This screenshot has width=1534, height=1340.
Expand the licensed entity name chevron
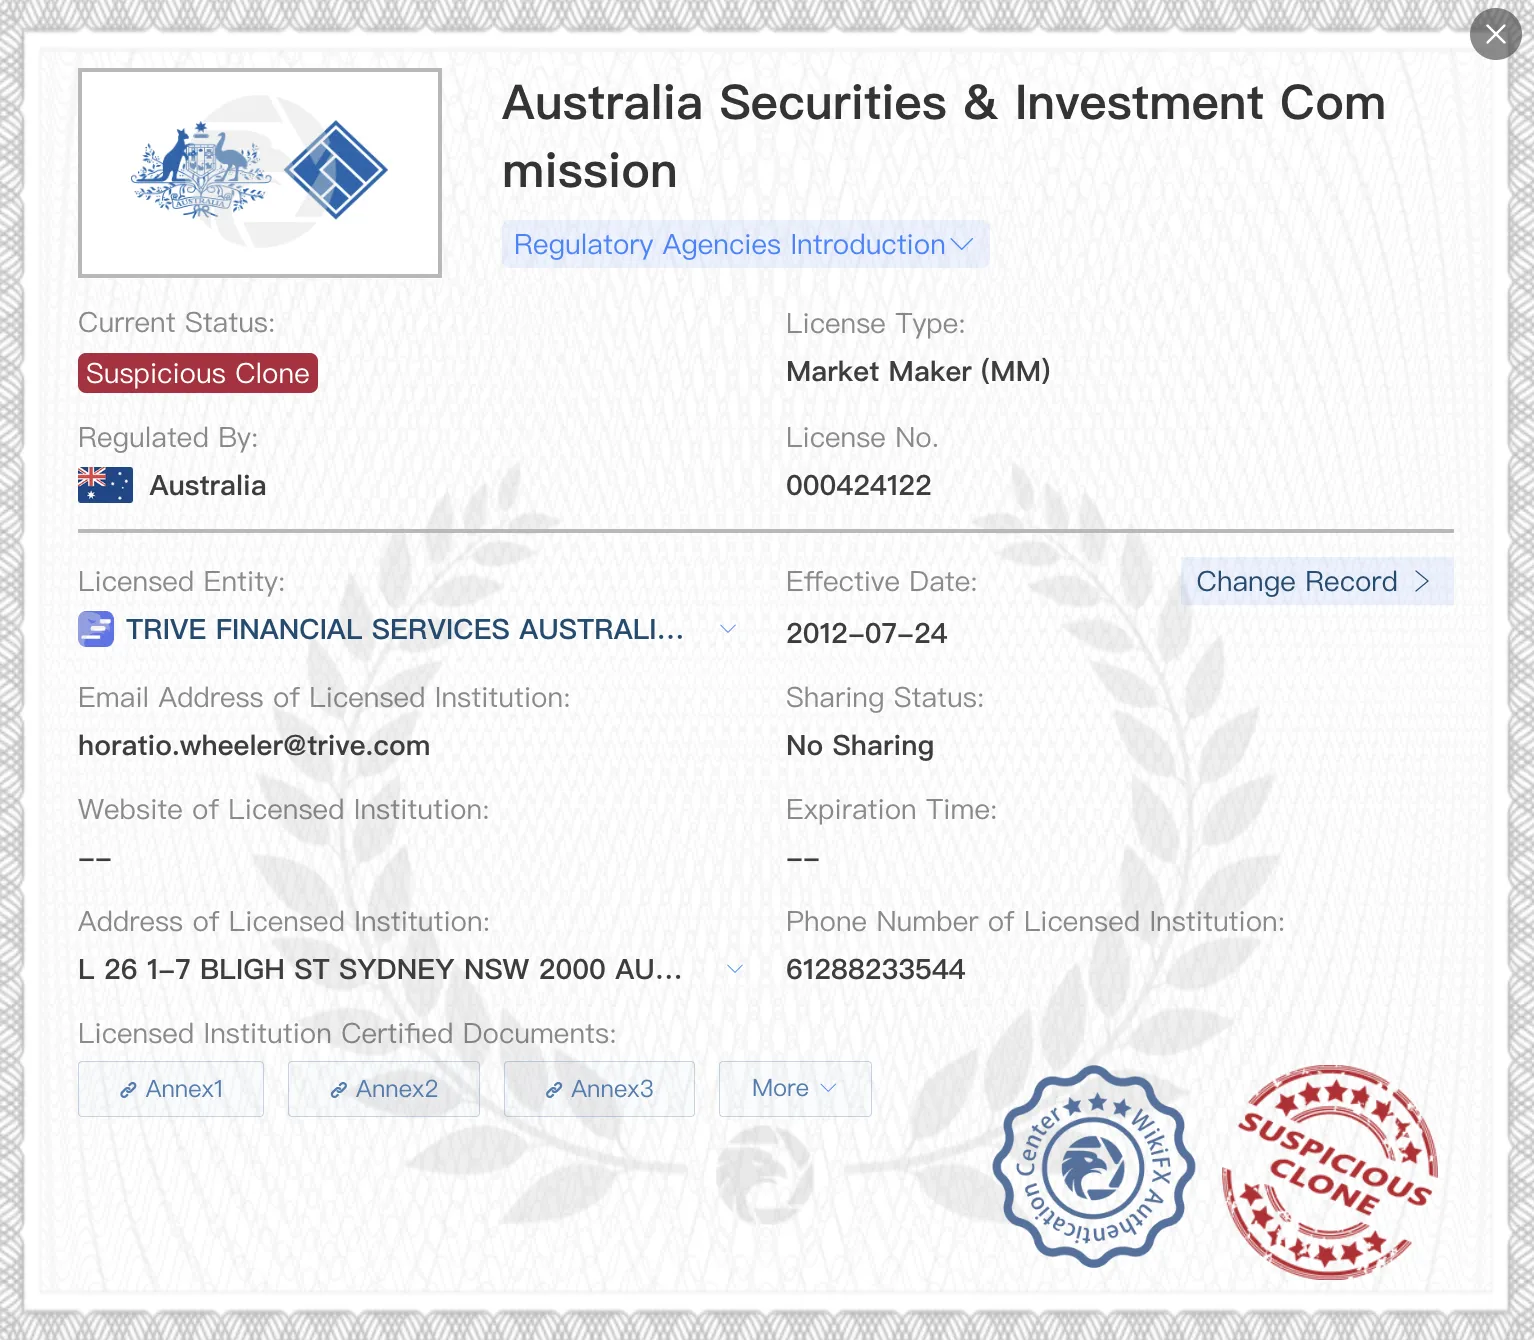[x=728, y=629]
